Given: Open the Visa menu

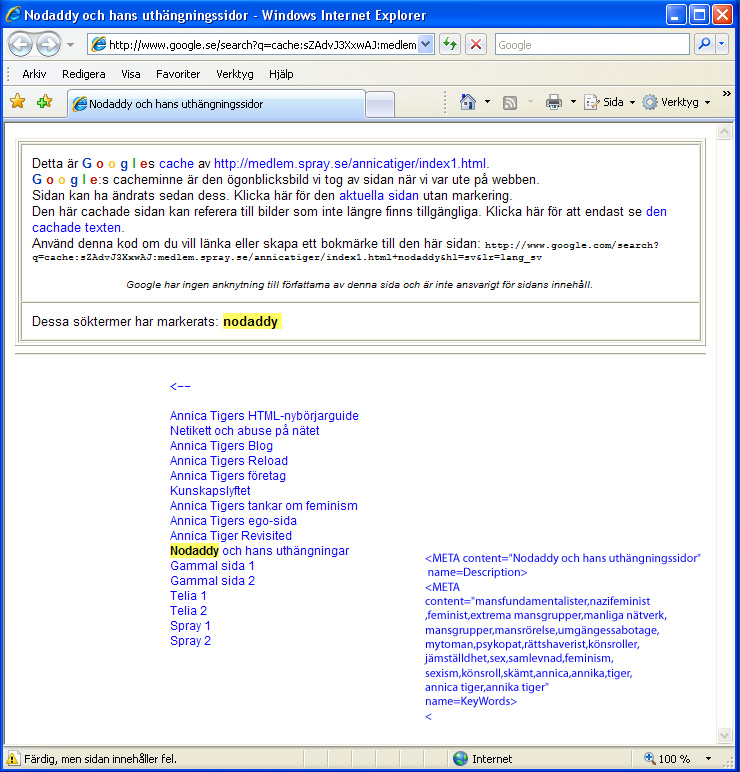Looking at the screenshot, I should [130, 74].
